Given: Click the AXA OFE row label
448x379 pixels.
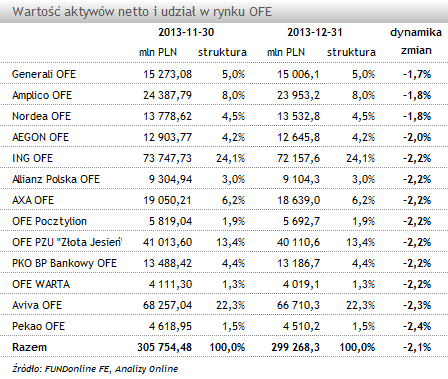Looking at the screenshot, I should [x=33, y=200].
